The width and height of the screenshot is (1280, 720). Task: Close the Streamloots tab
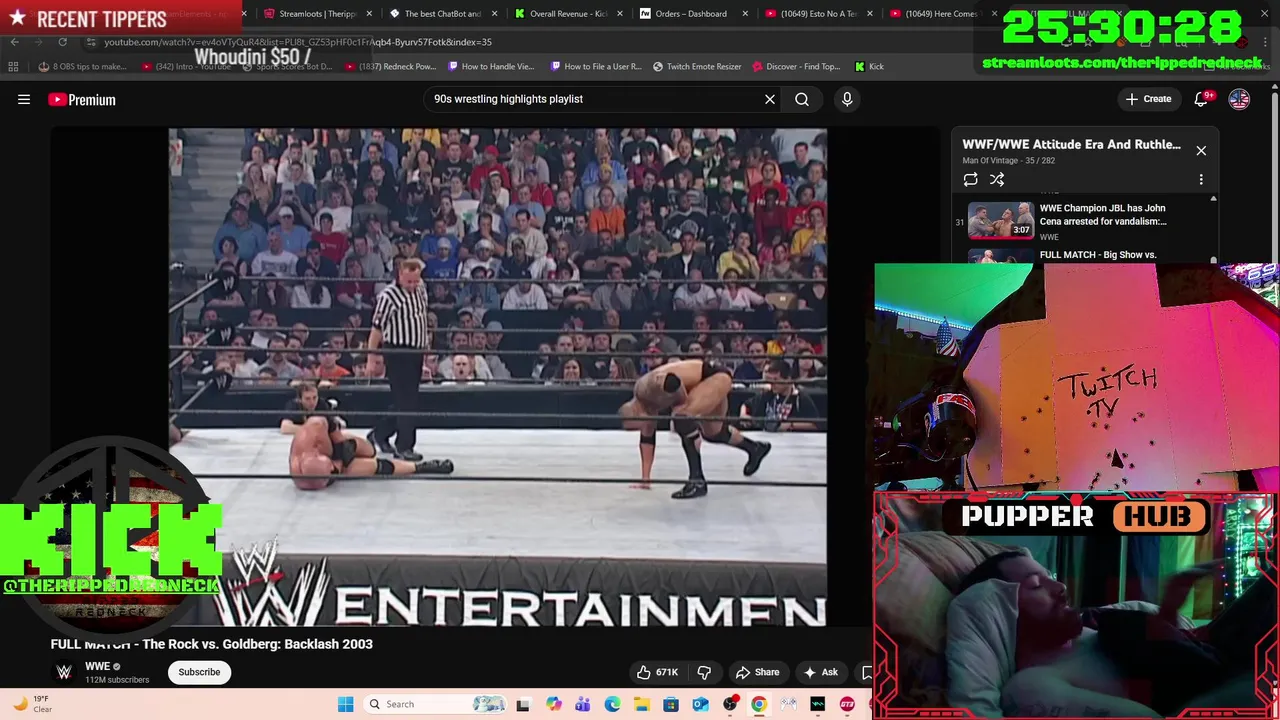pyautogui.click(x=369, y=14)
